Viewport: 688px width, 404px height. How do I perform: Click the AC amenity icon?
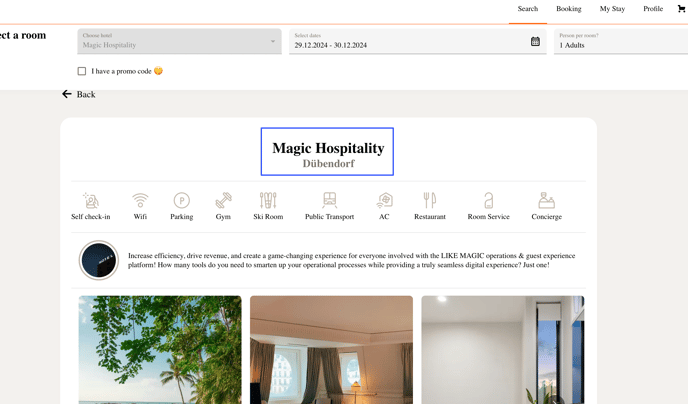pyautogui.click(x=384, y=200)
